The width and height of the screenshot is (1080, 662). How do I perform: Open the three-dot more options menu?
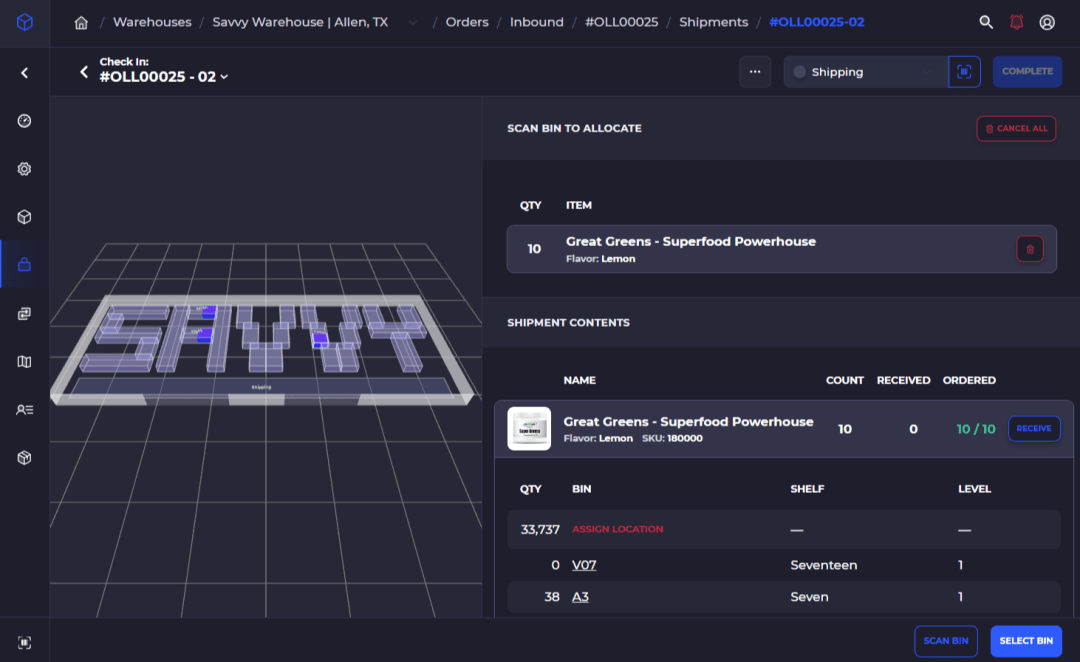pos(755,72)
